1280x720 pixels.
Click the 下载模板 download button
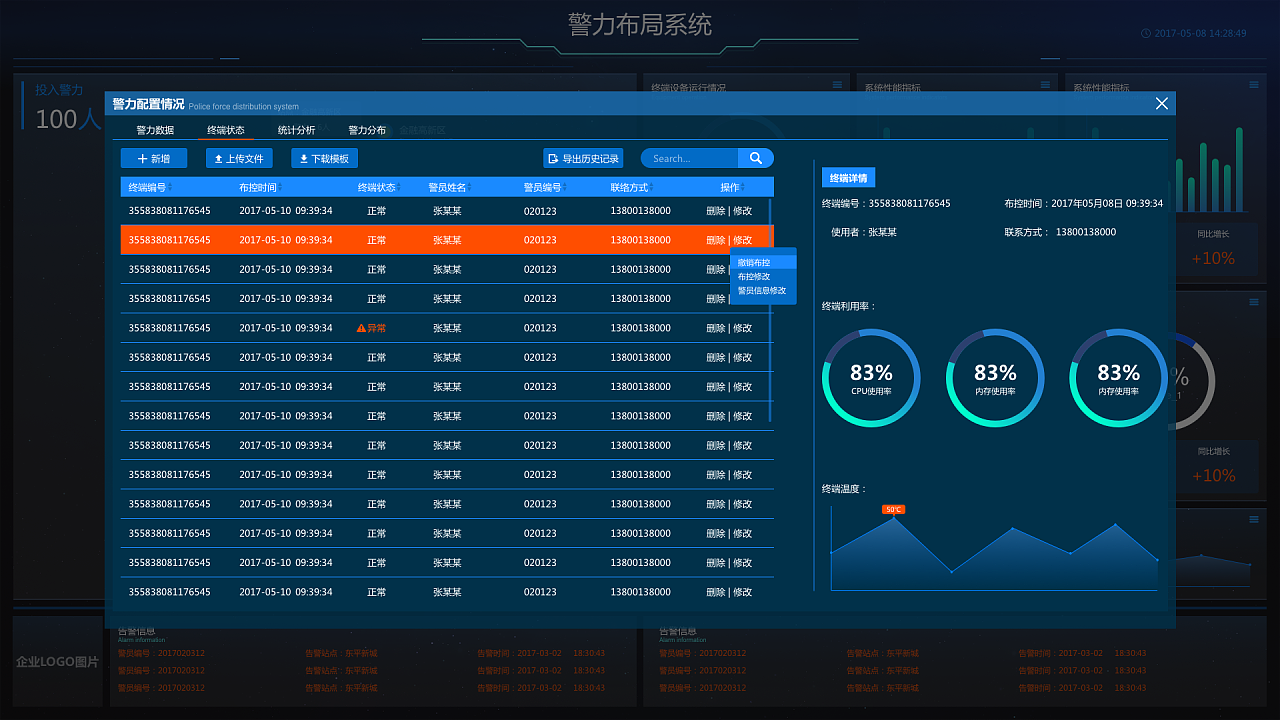click(x=324, y=158)
